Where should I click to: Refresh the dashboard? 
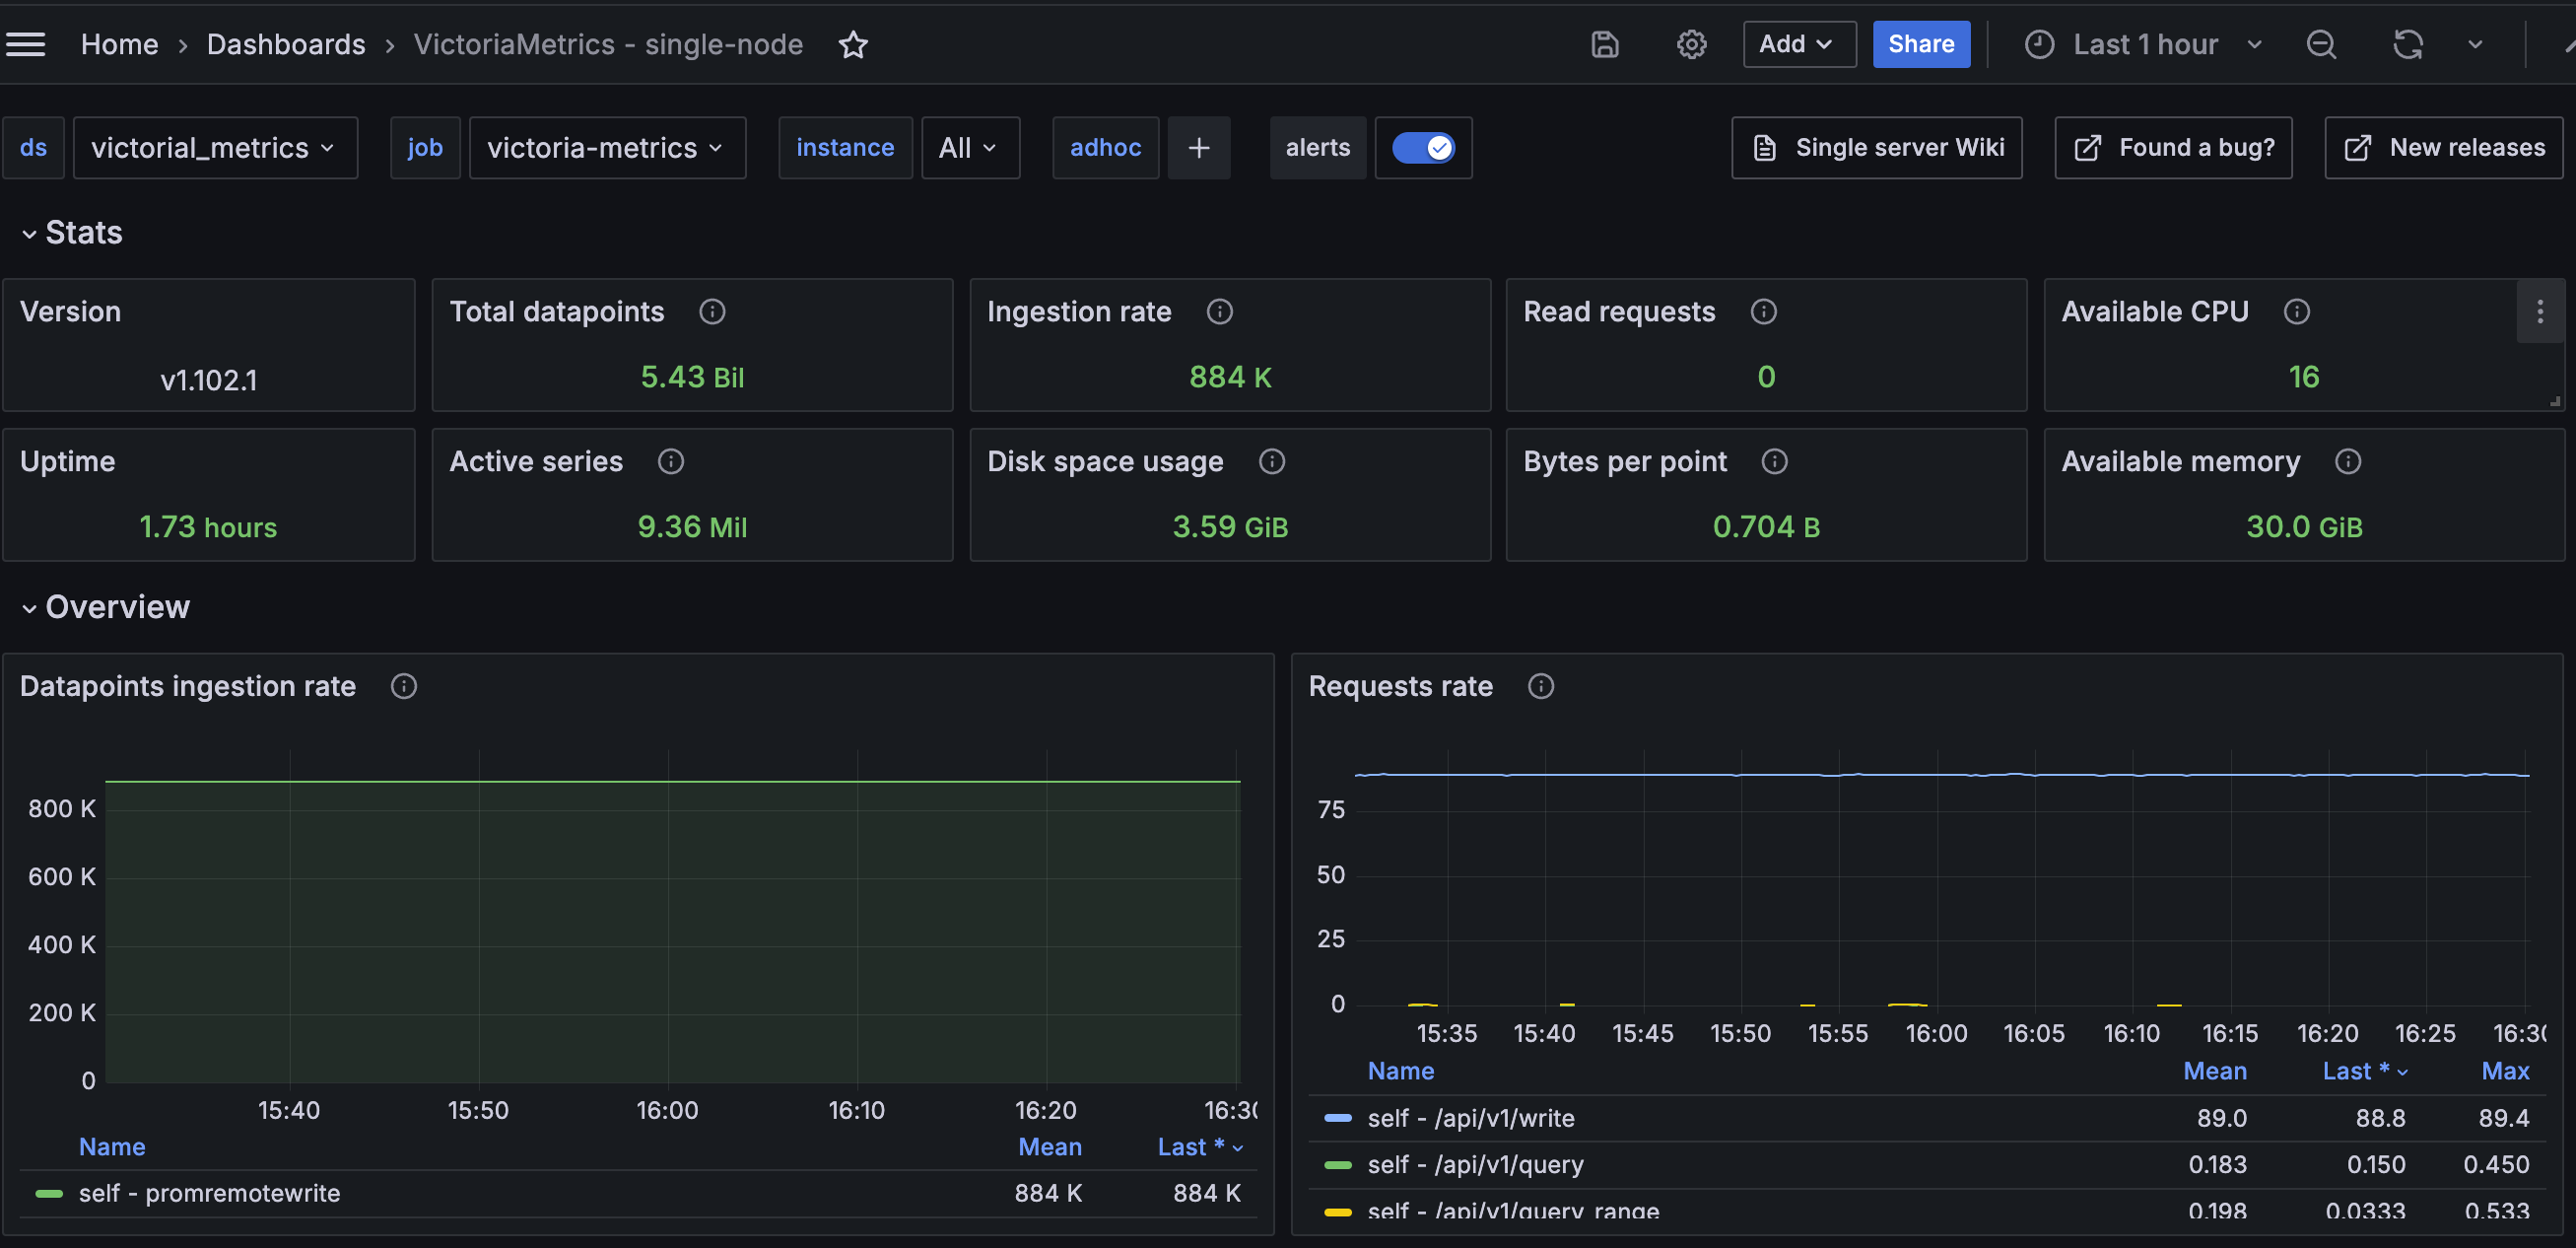[2408, 44]
